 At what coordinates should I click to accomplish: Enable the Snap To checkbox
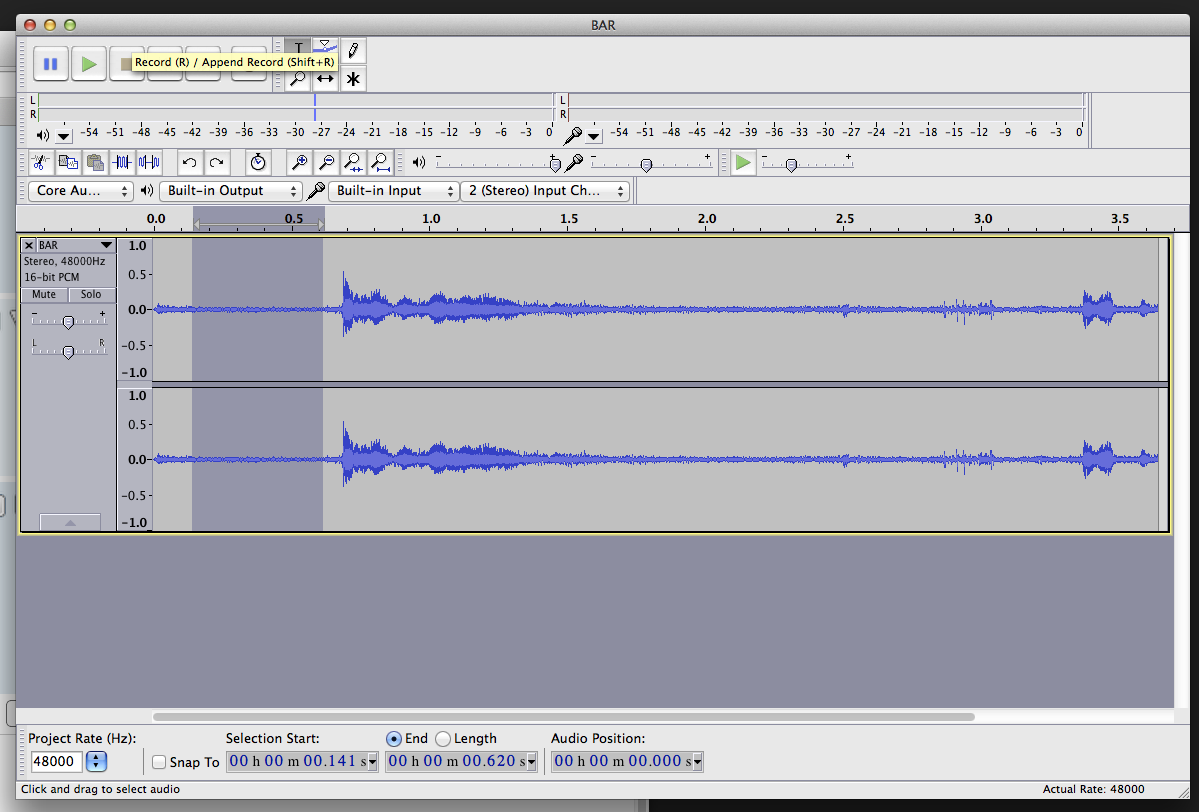point(159,762)
